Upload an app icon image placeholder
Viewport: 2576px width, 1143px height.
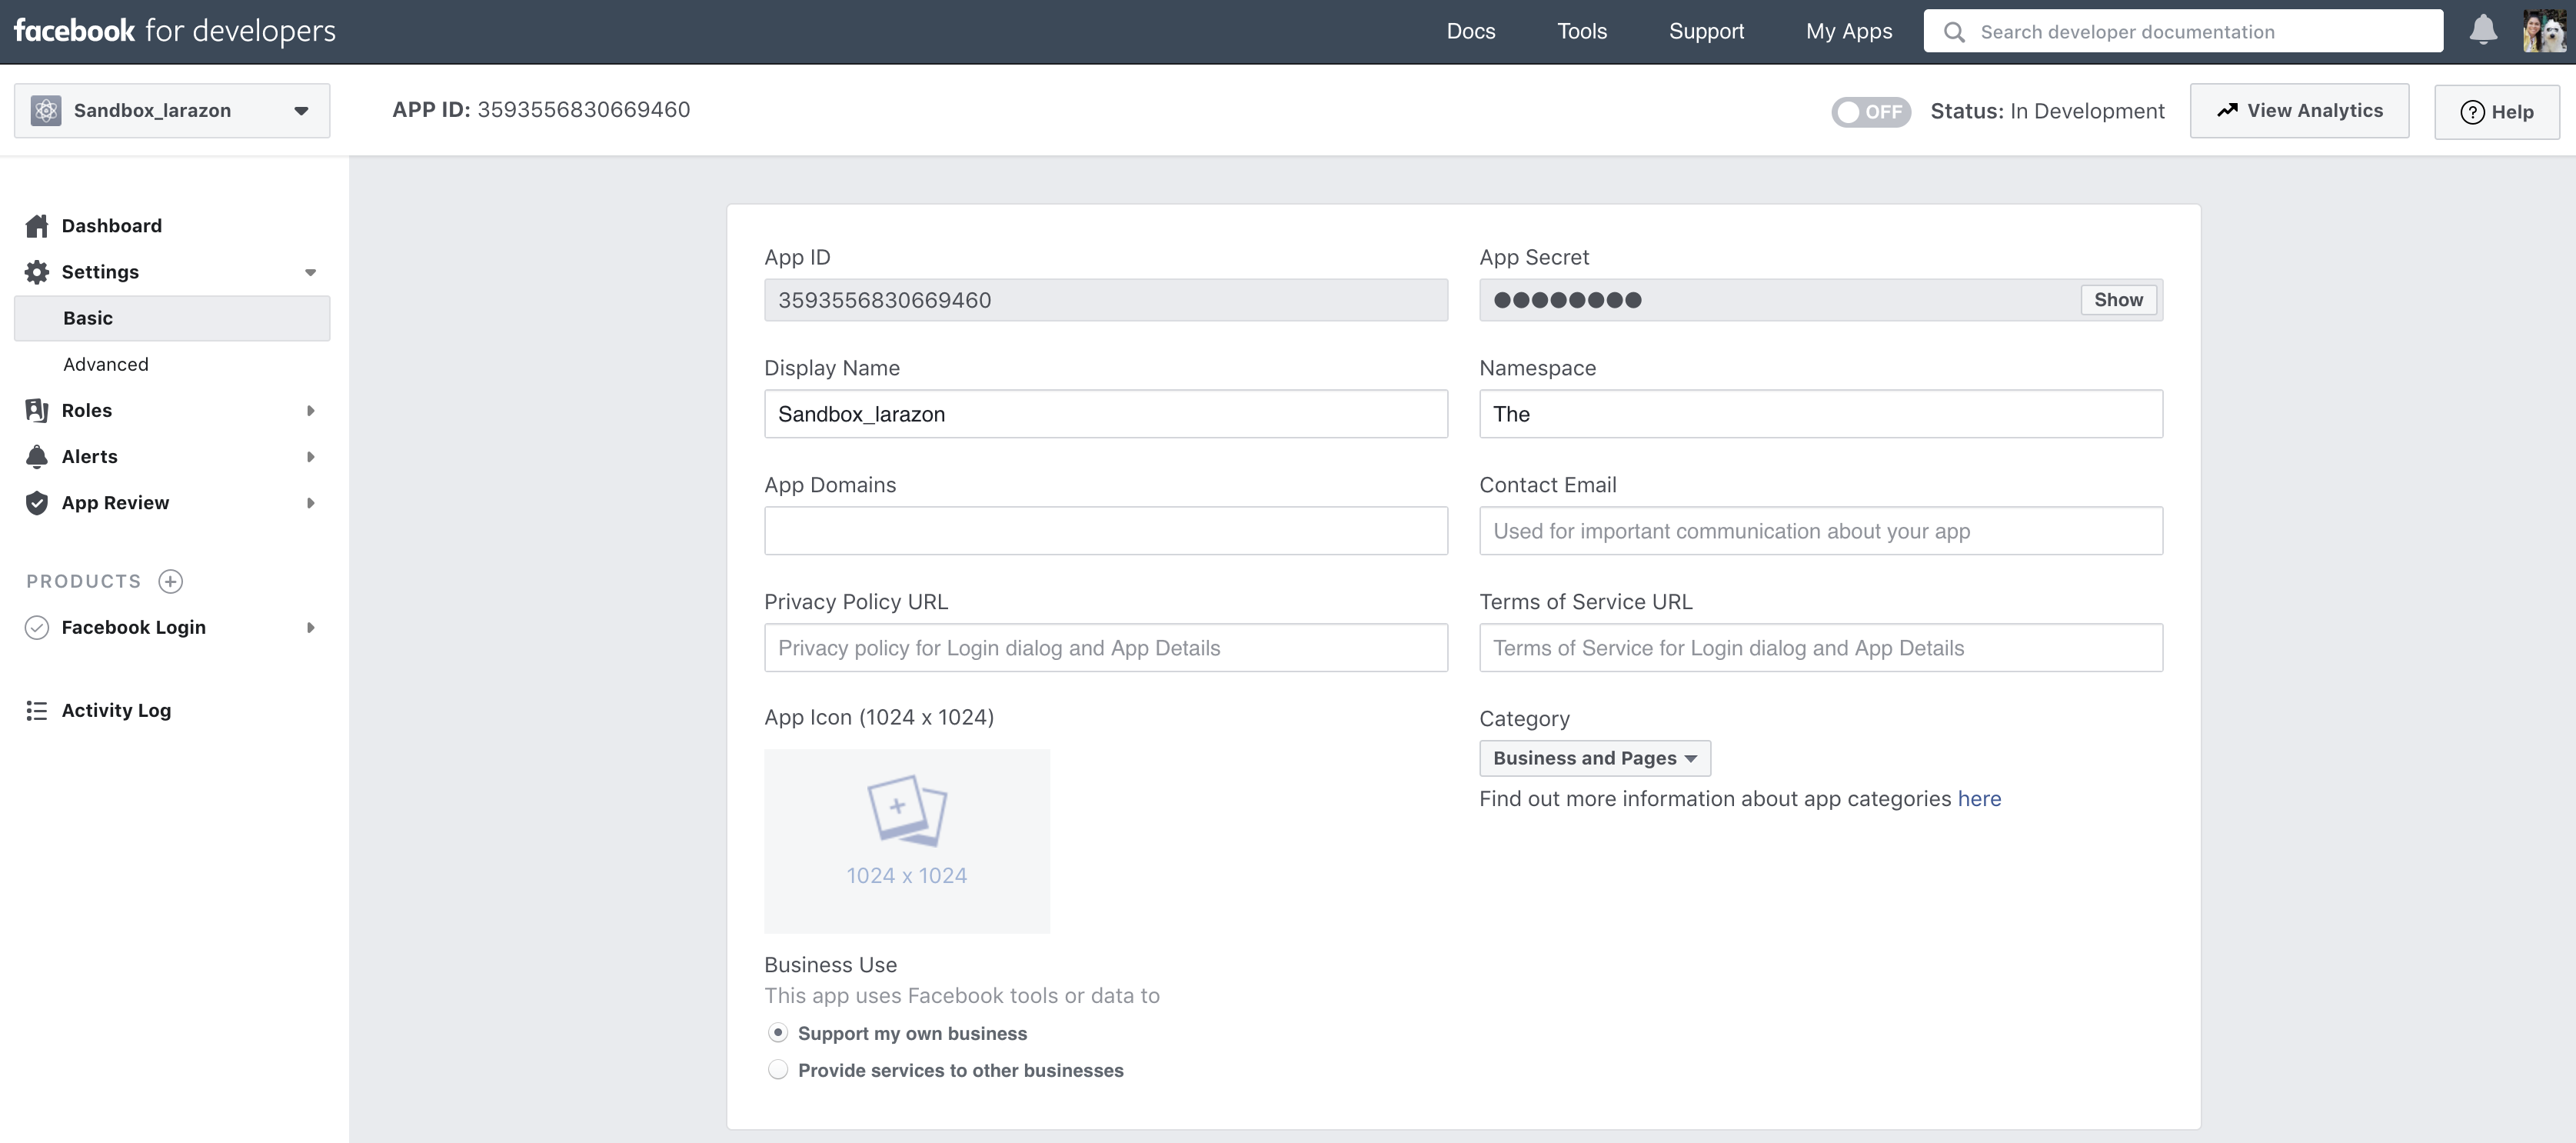point(907,841)
